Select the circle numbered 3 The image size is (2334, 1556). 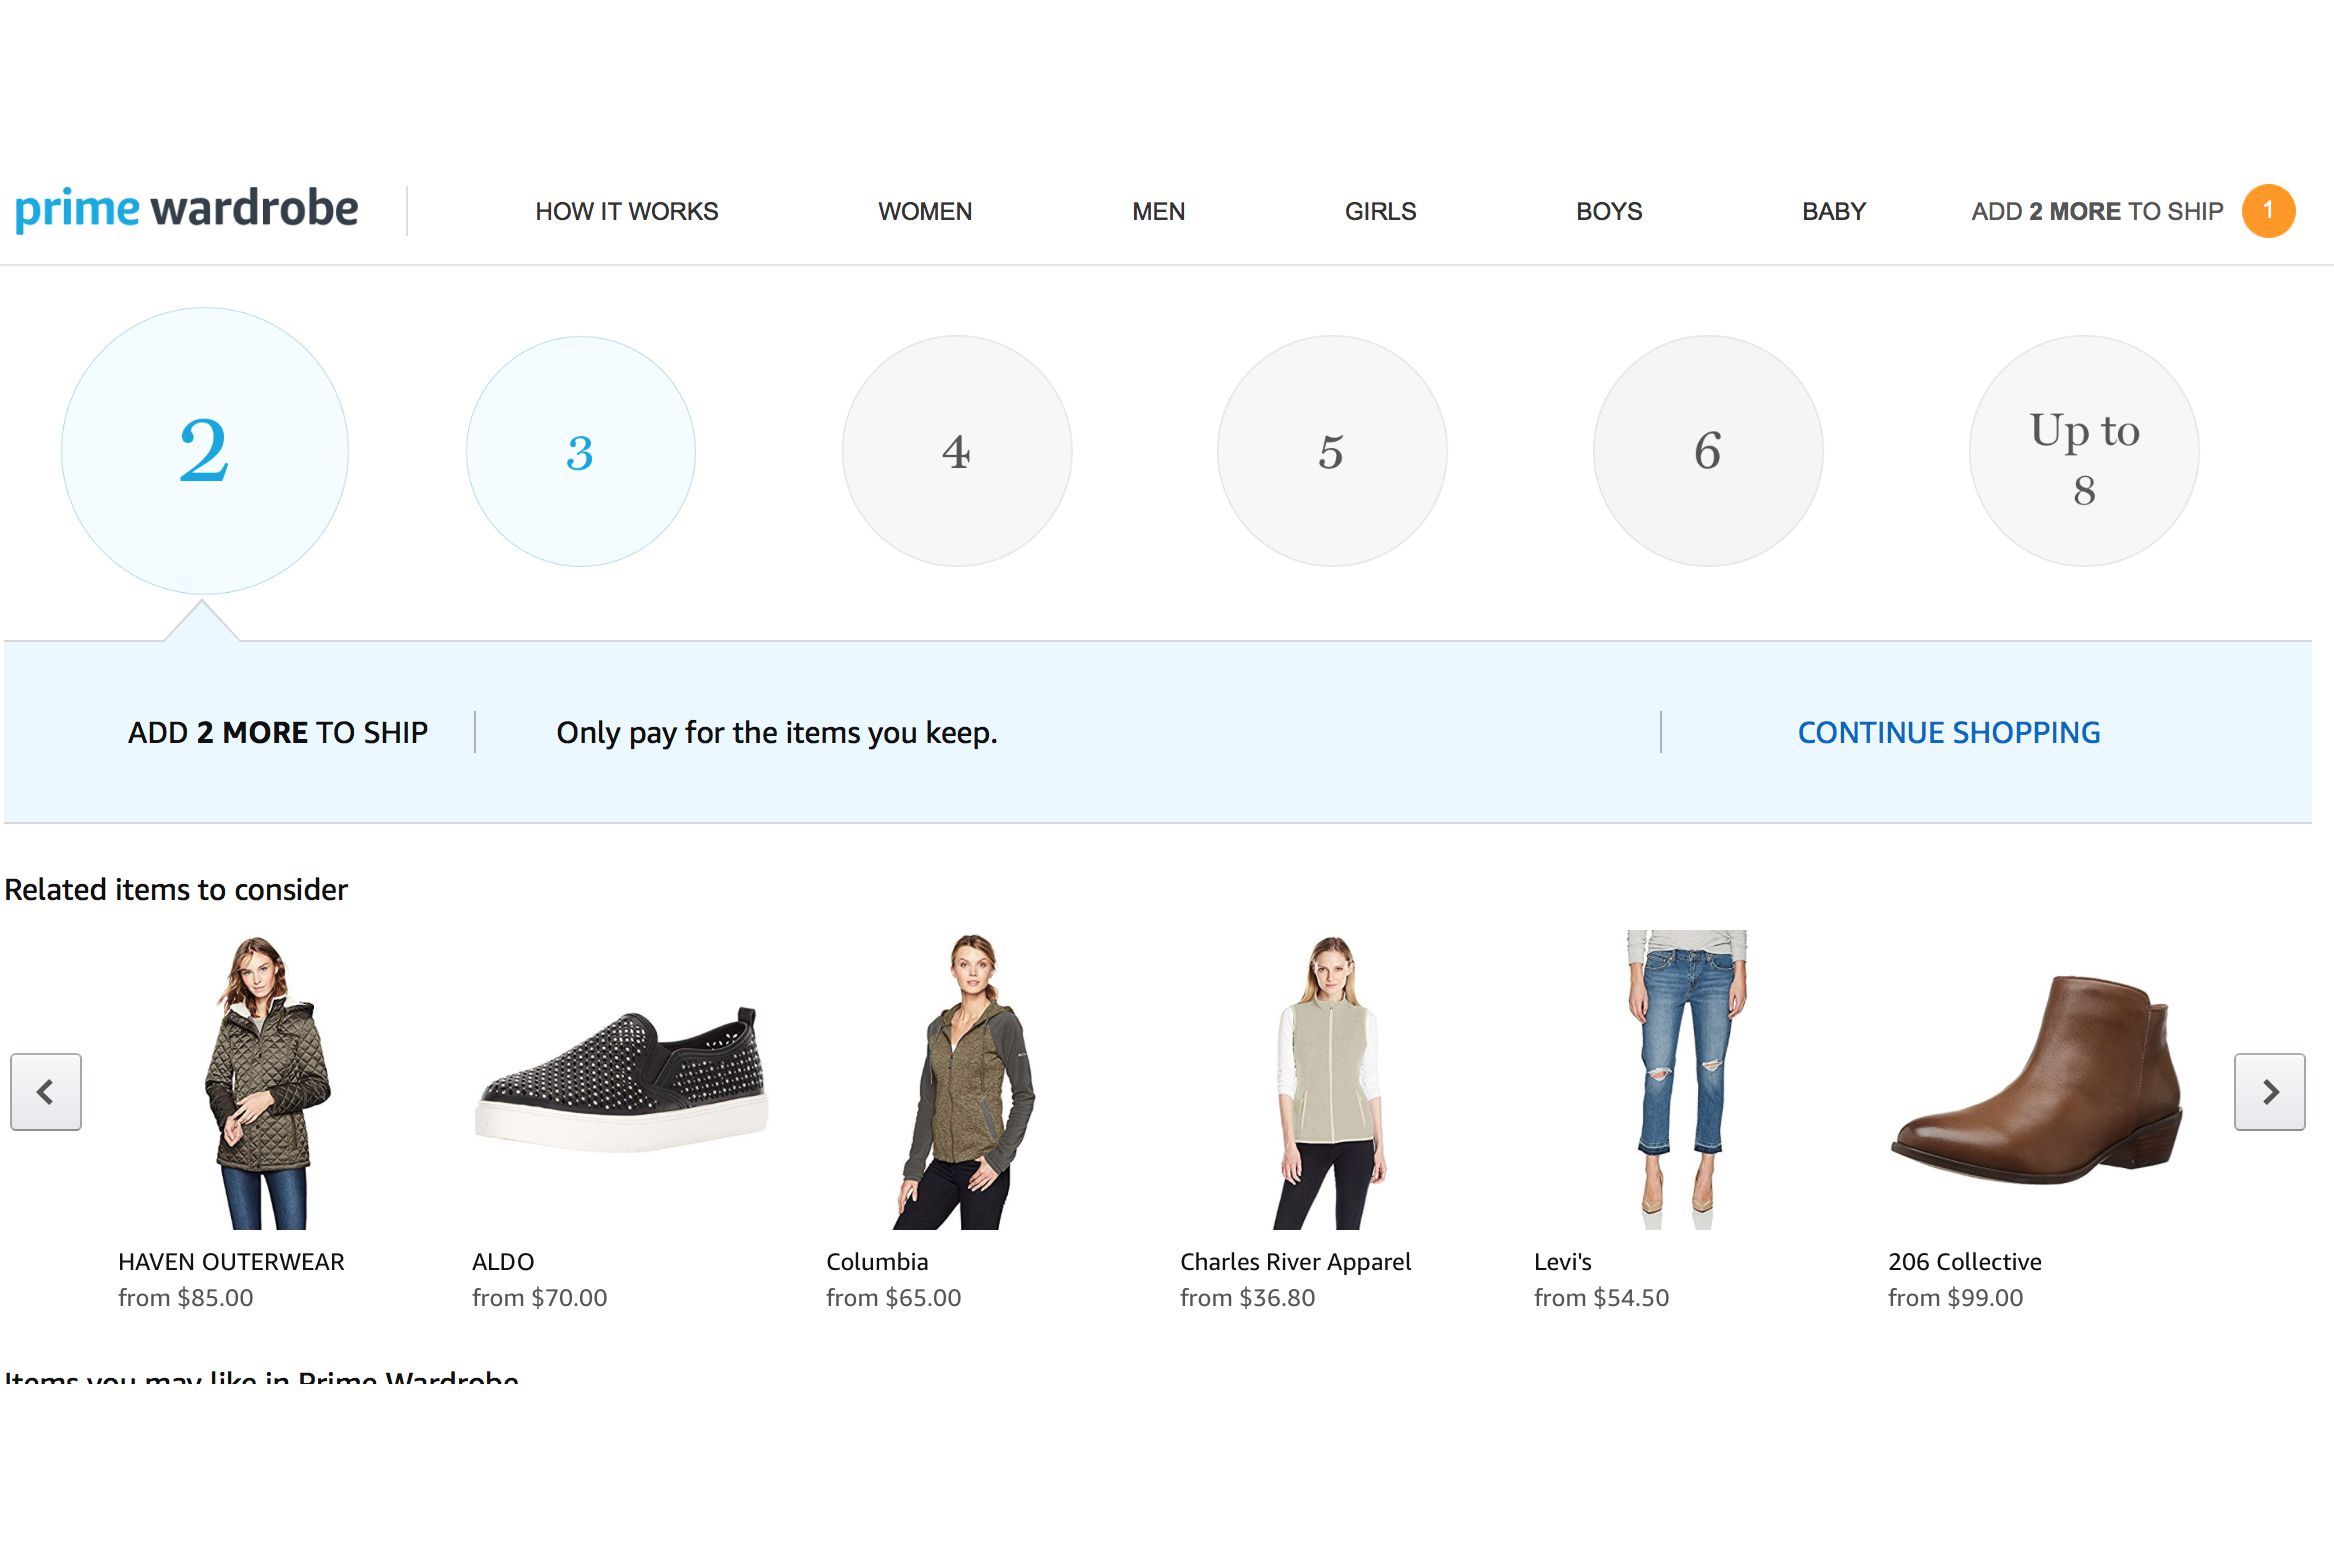pyautogui.click(x=581, y=451)
